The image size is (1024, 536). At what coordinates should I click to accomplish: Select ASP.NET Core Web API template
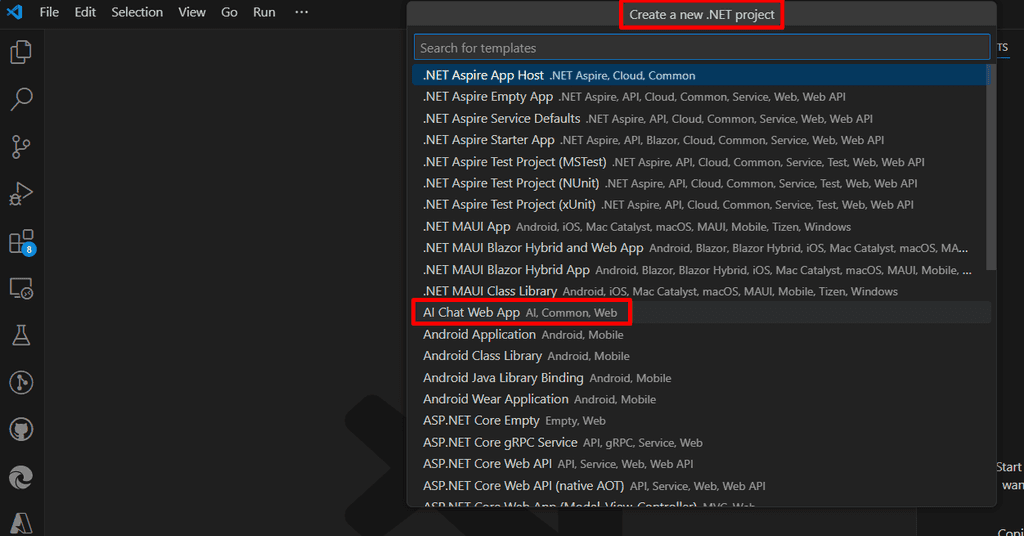[x=701, y=464]
